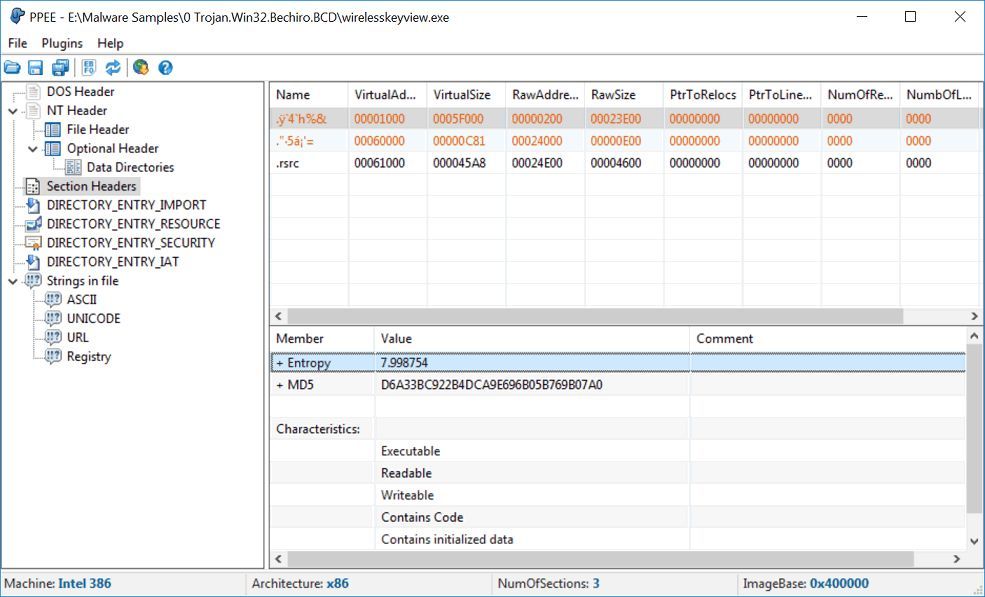Screen dimensions: 985x597
Task: Click the dual-screen toolbar icon
Action: pos(60,67)
